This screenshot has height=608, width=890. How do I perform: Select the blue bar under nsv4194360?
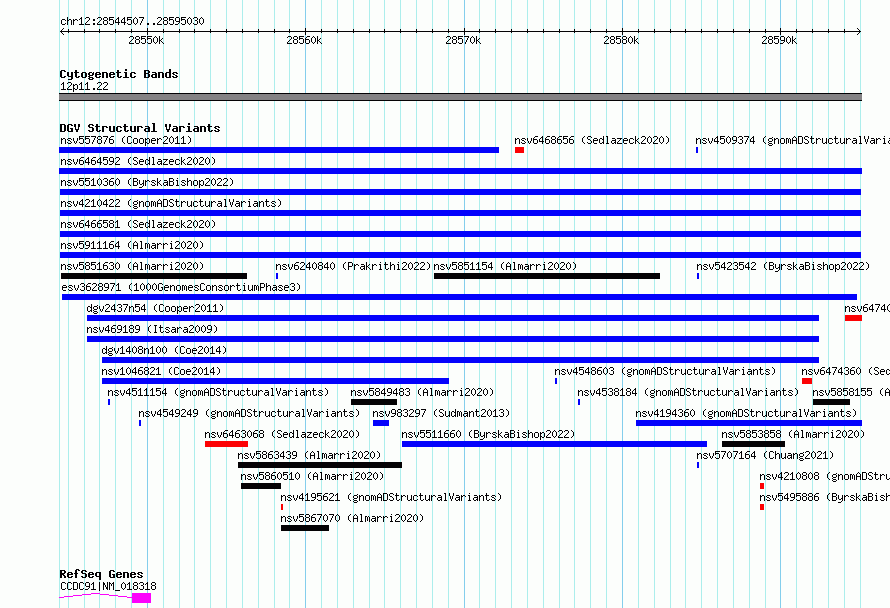click(749, 423)
